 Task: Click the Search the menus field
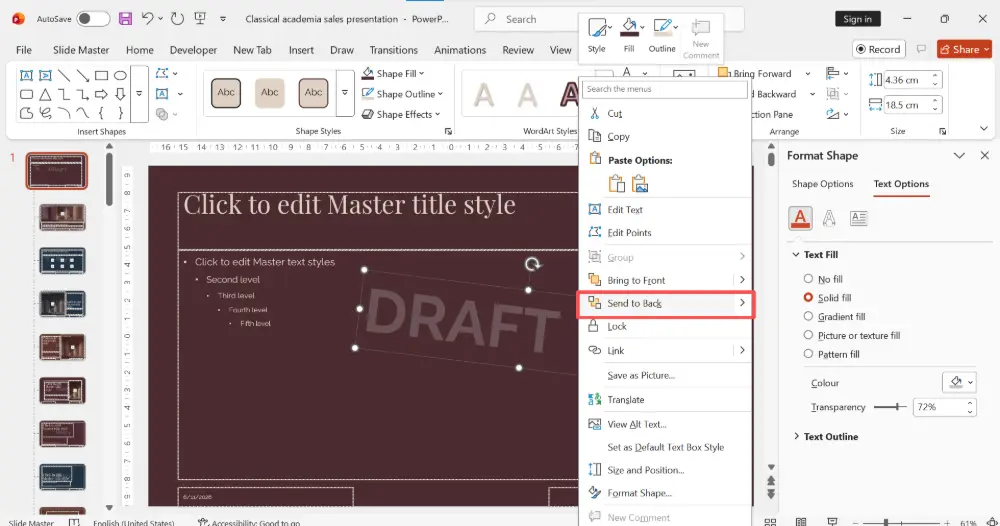665,89
